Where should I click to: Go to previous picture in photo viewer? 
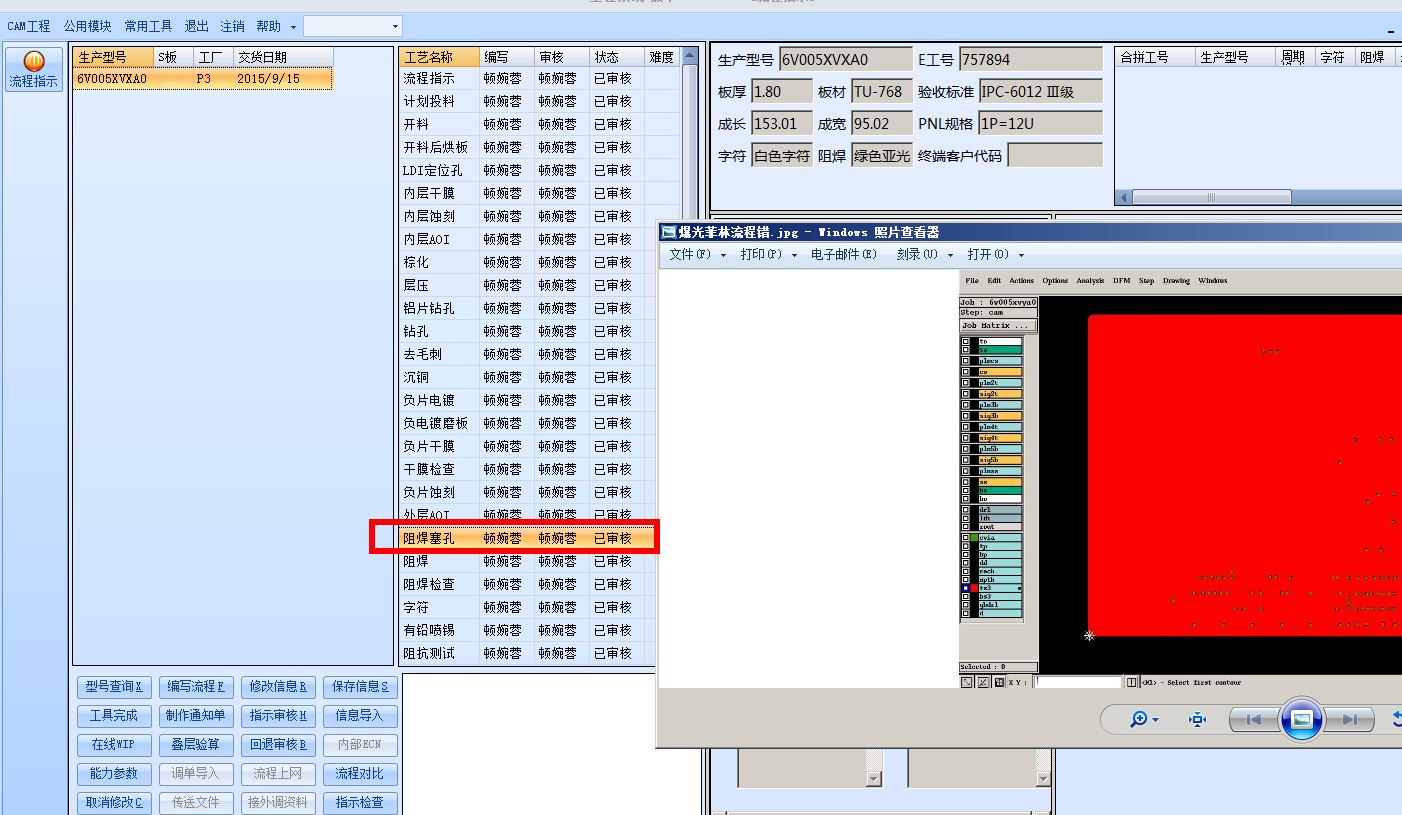click(1253, 719)
